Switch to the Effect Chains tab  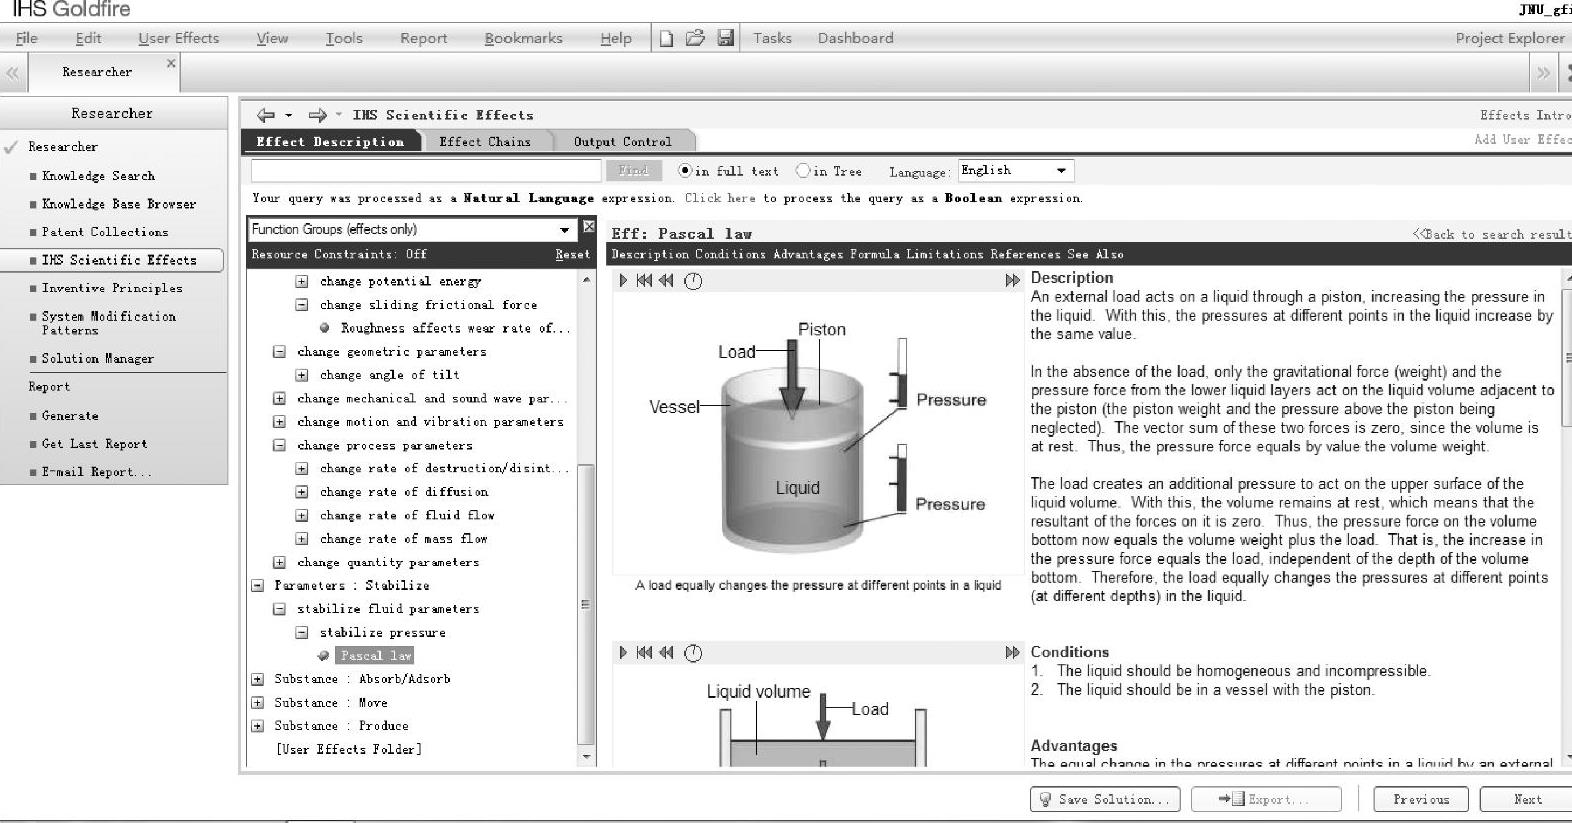(485, 142)
